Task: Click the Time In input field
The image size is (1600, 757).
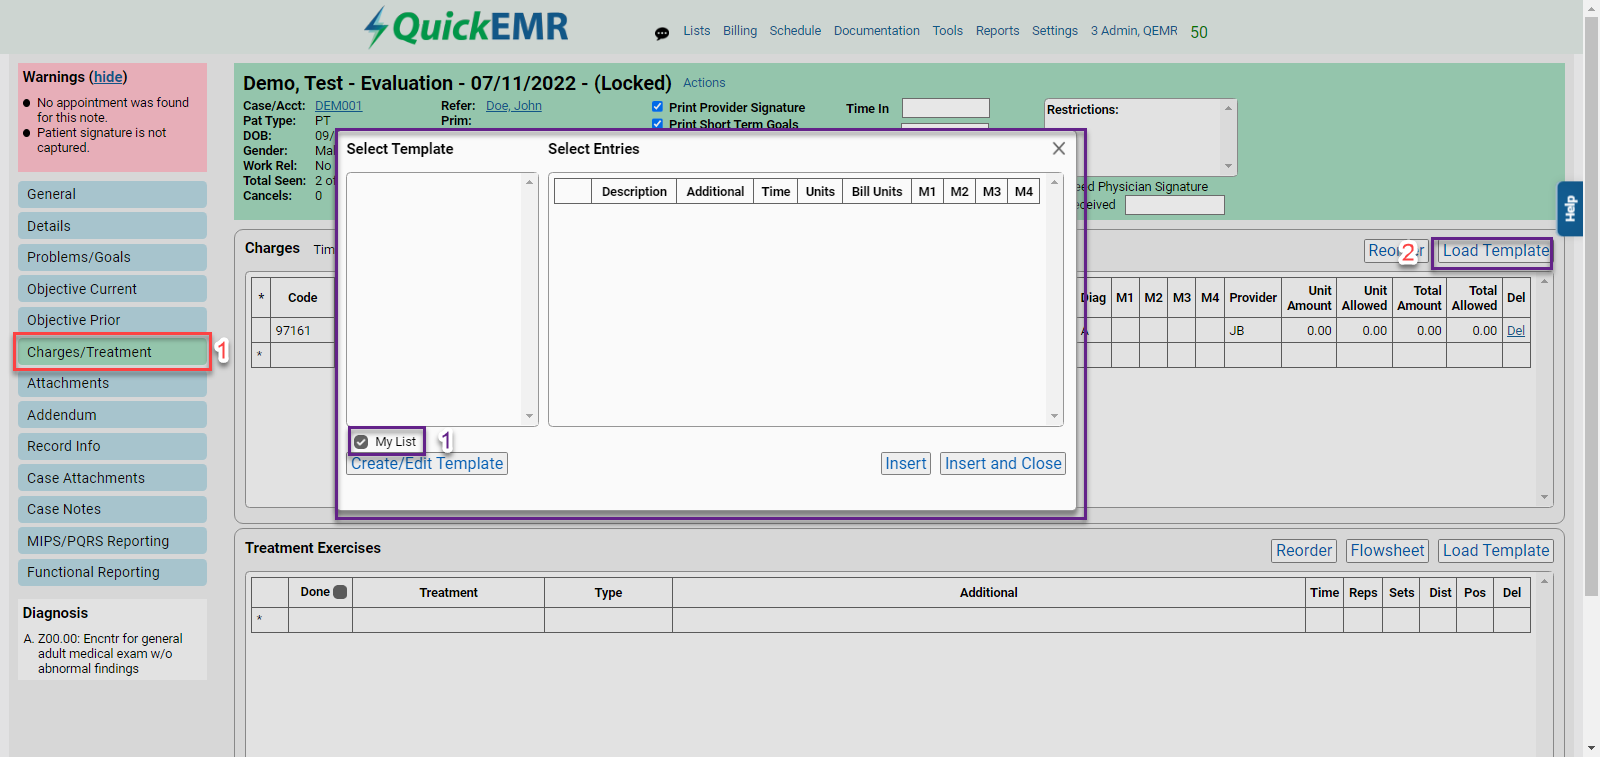Action: (x=945, y=108)
